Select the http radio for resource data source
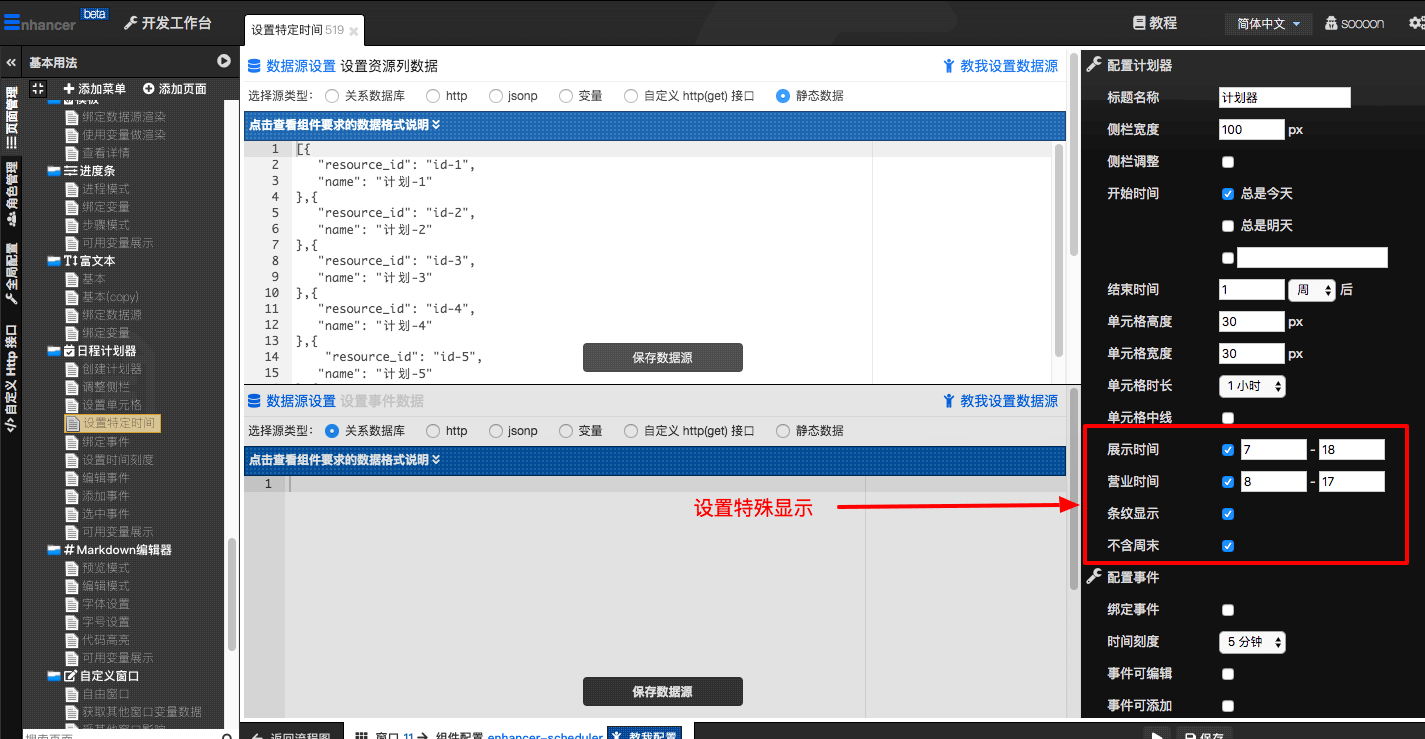The height and width of the screenshot is (739, 1425). [432, 96]
